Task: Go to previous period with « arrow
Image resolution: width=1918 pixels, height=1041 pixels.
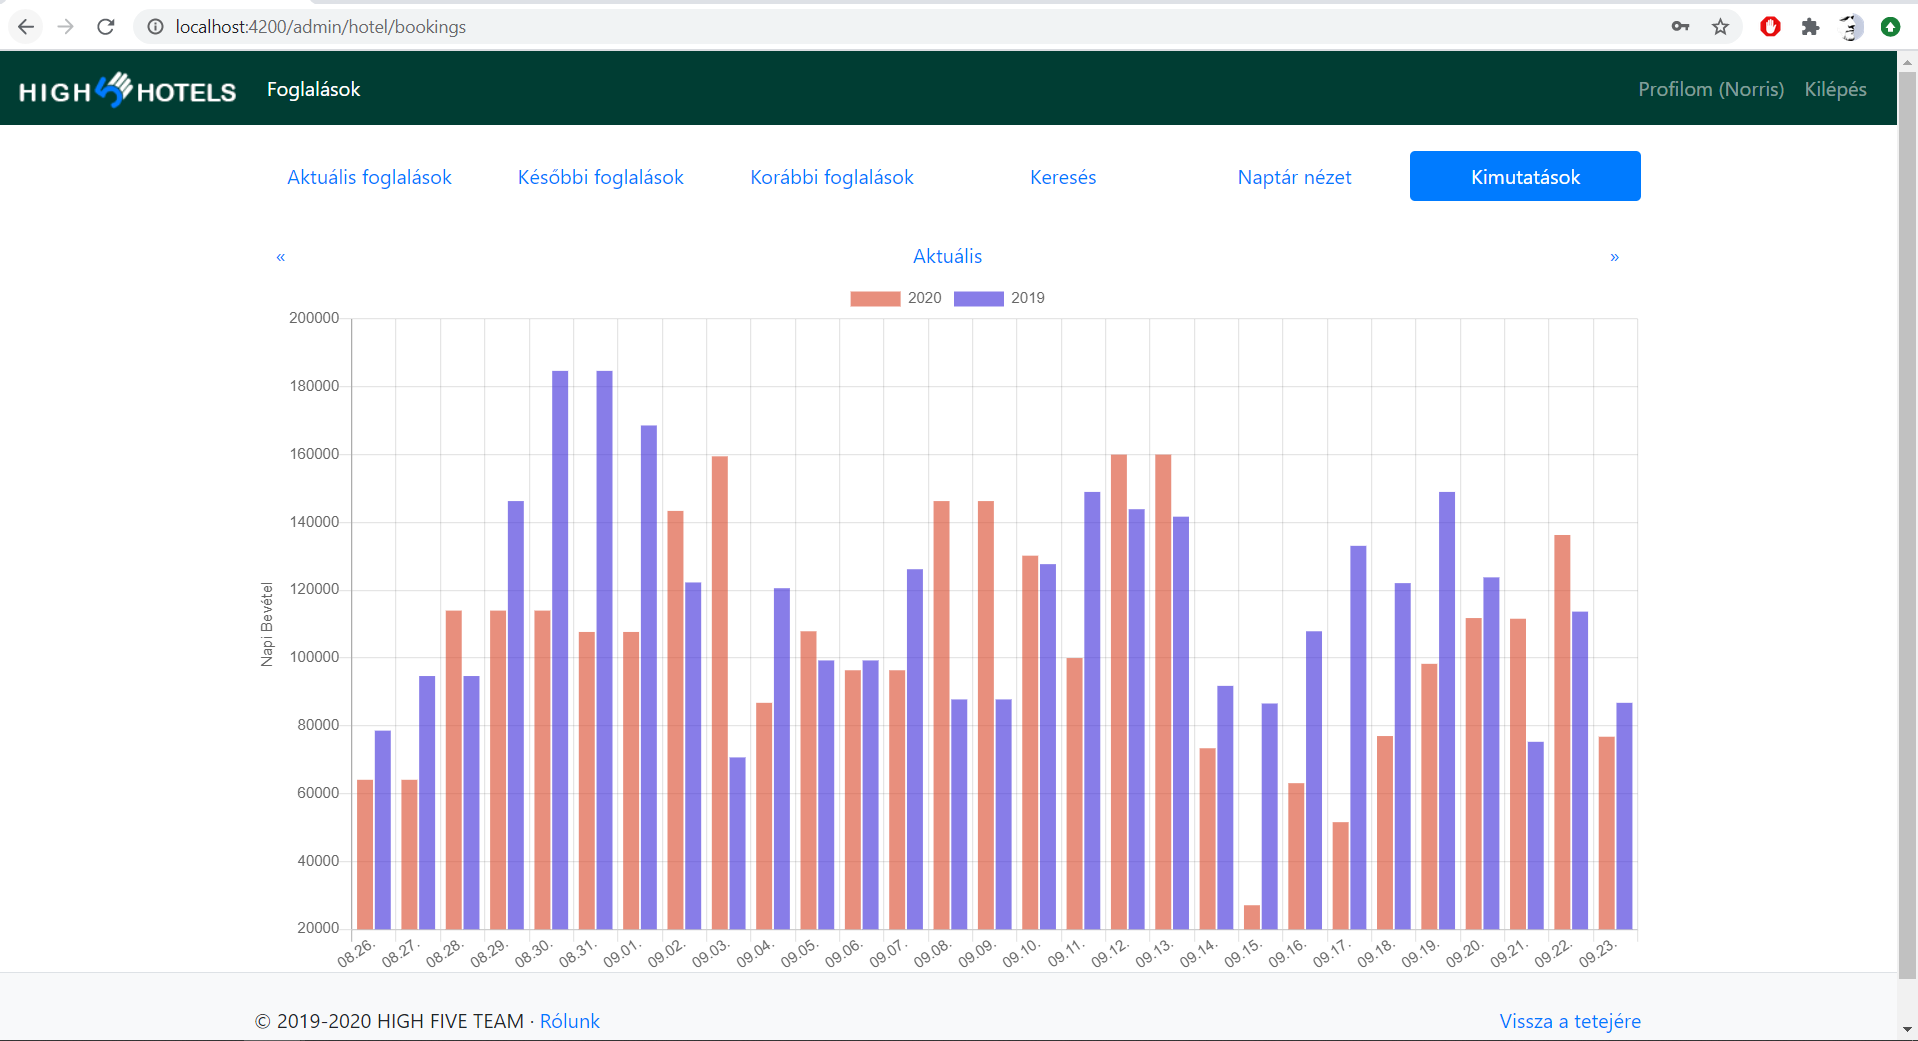Action: (x=281, y=257)
